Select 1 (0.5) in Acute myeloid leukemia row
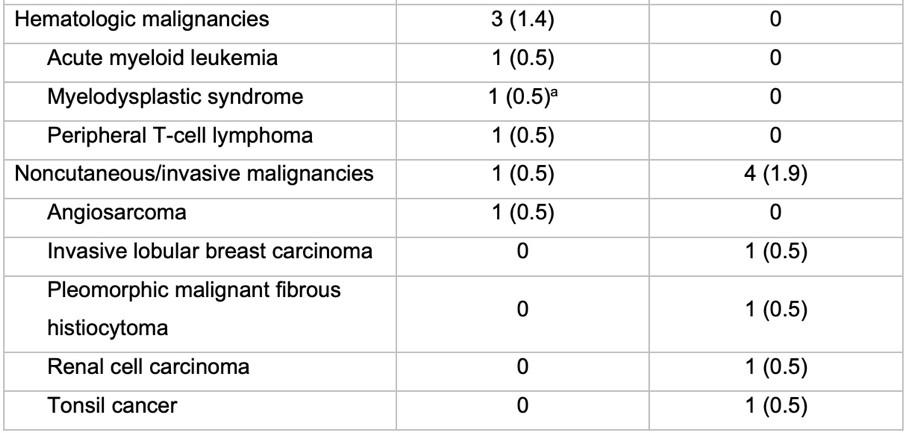The image size is (909, 433). [x=522, y=58]
